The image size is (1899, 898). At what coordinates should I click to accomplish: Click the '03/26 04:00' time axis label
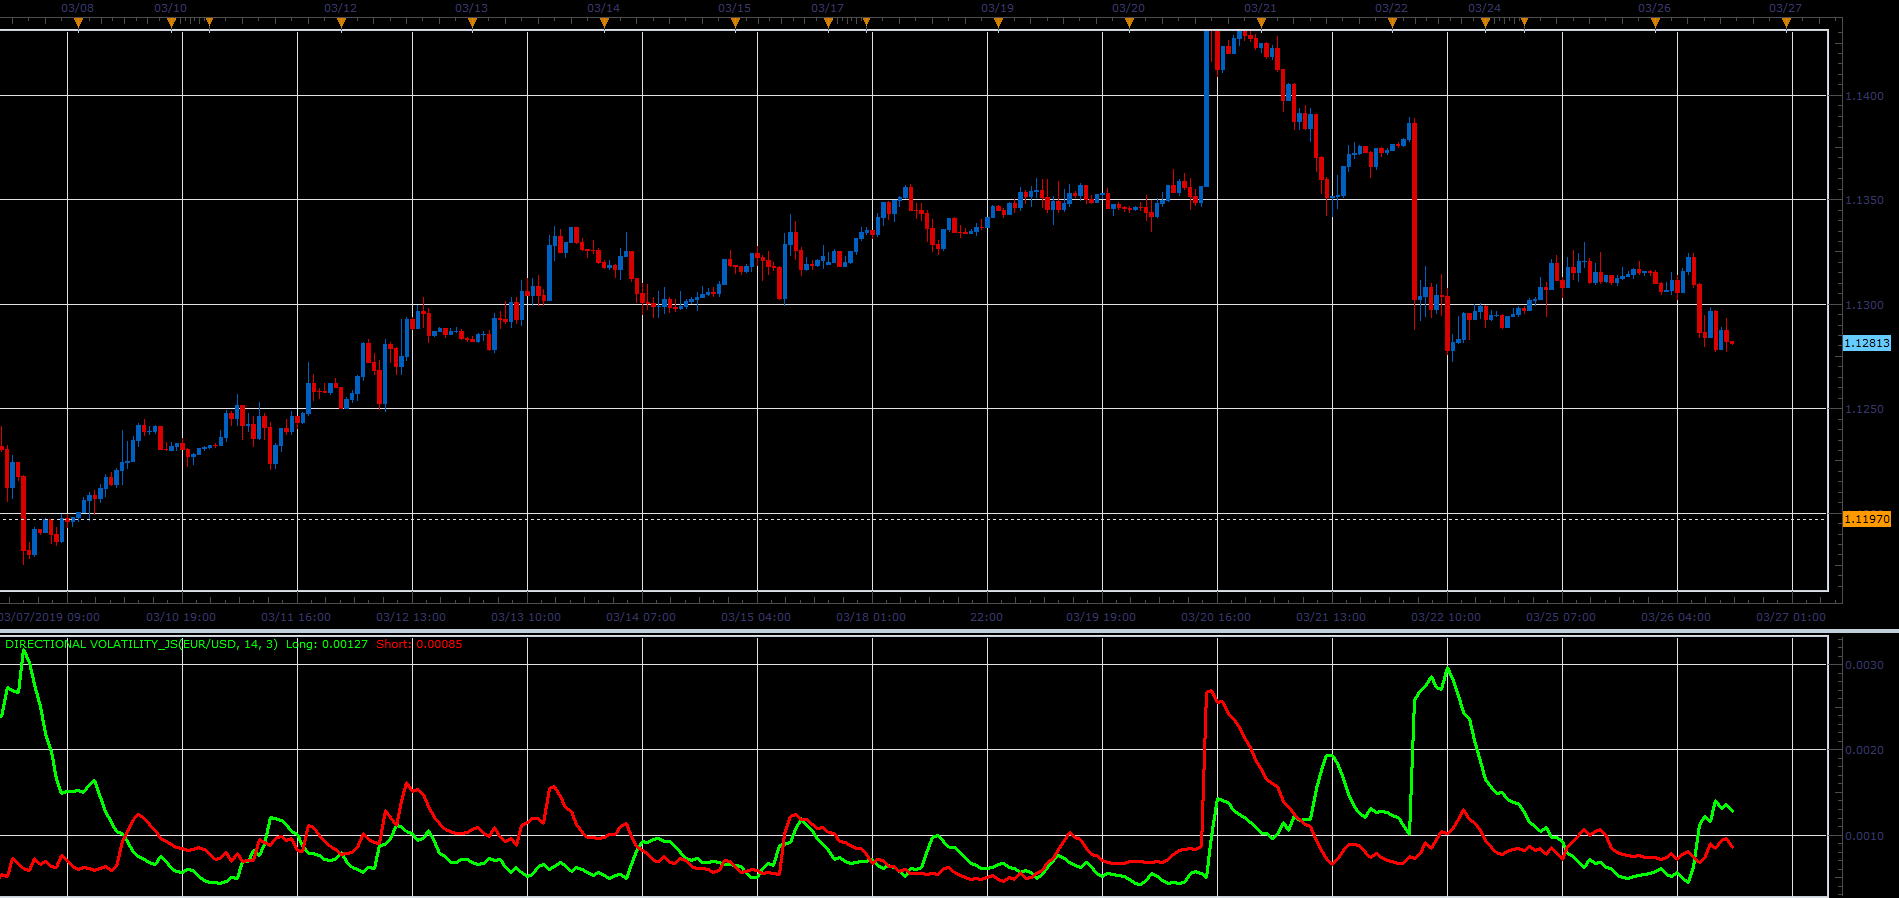[1676, 617]
